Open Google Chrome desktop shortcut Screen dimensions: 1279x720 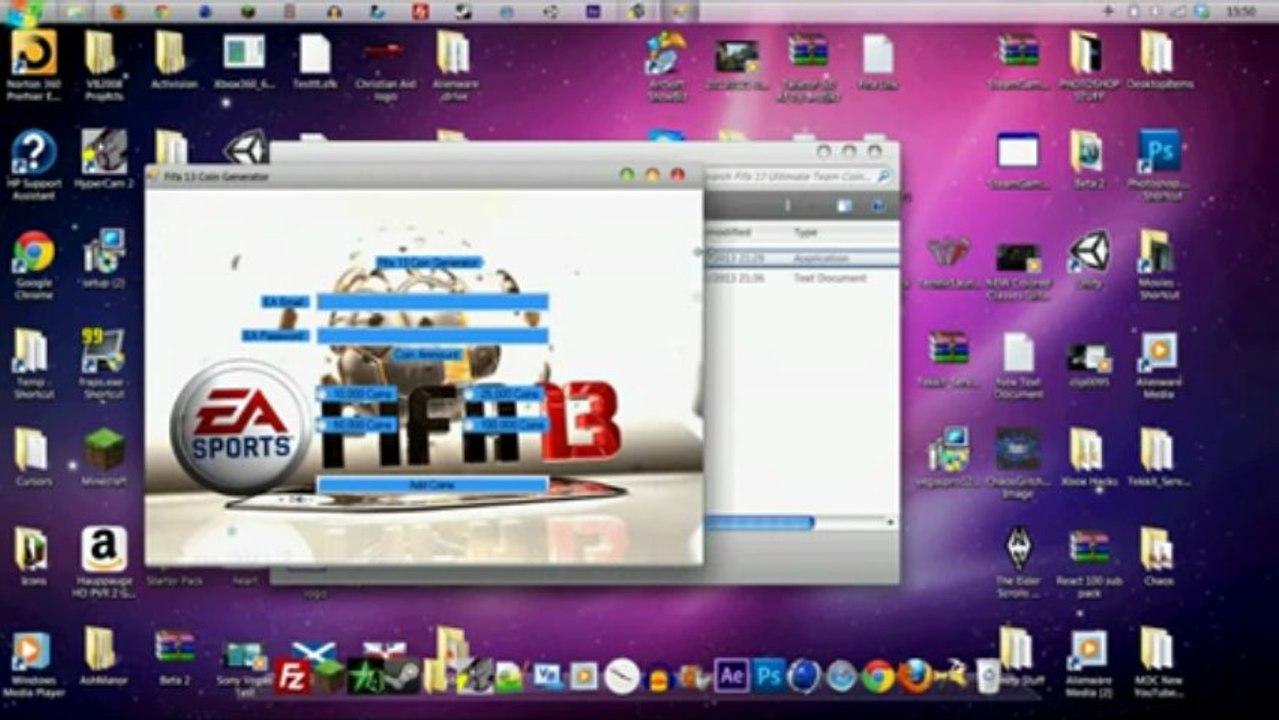point(34,264)
